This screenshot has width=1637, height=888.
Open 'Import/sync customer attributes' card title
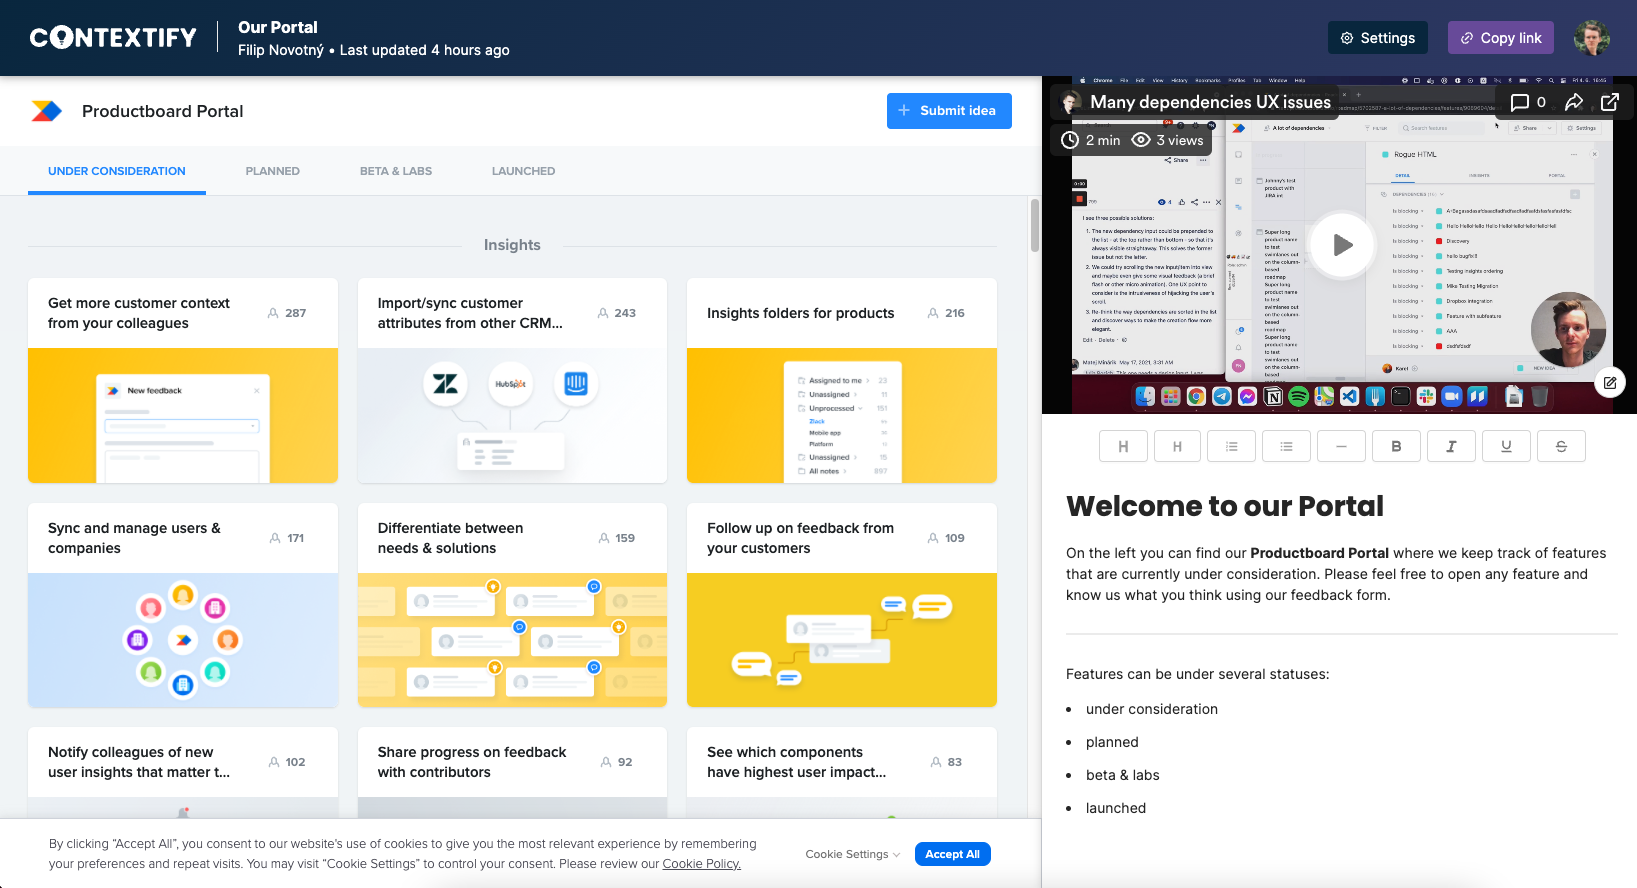click(470, 313)
